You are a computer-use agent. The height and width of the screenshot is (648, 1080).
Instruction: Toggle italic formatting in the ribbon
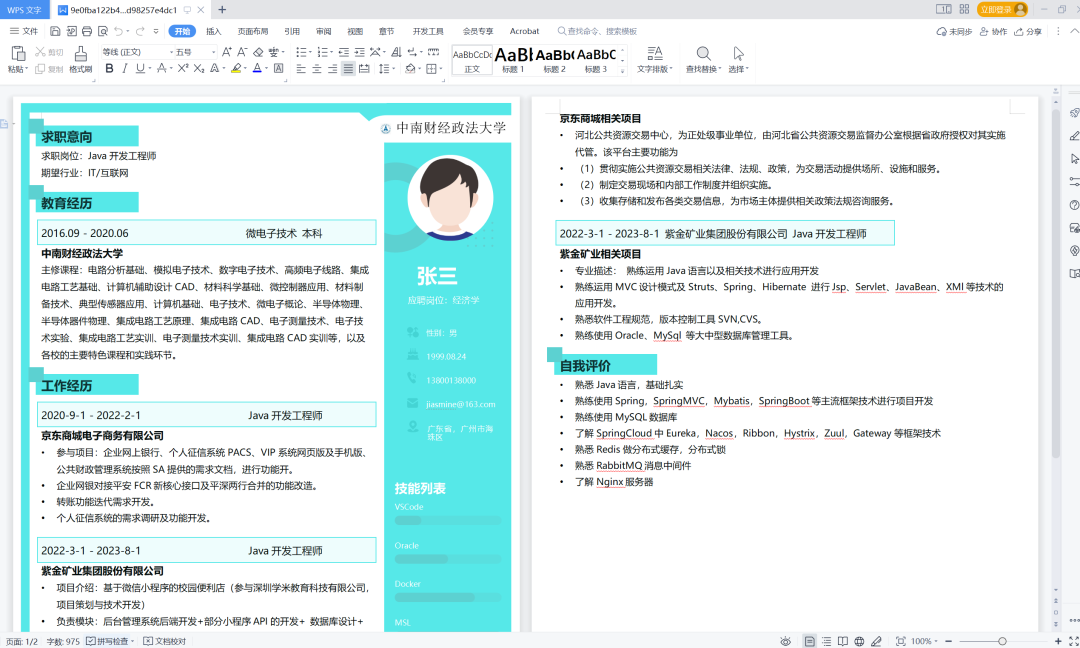pyautogui.click(x=125, y=68)
